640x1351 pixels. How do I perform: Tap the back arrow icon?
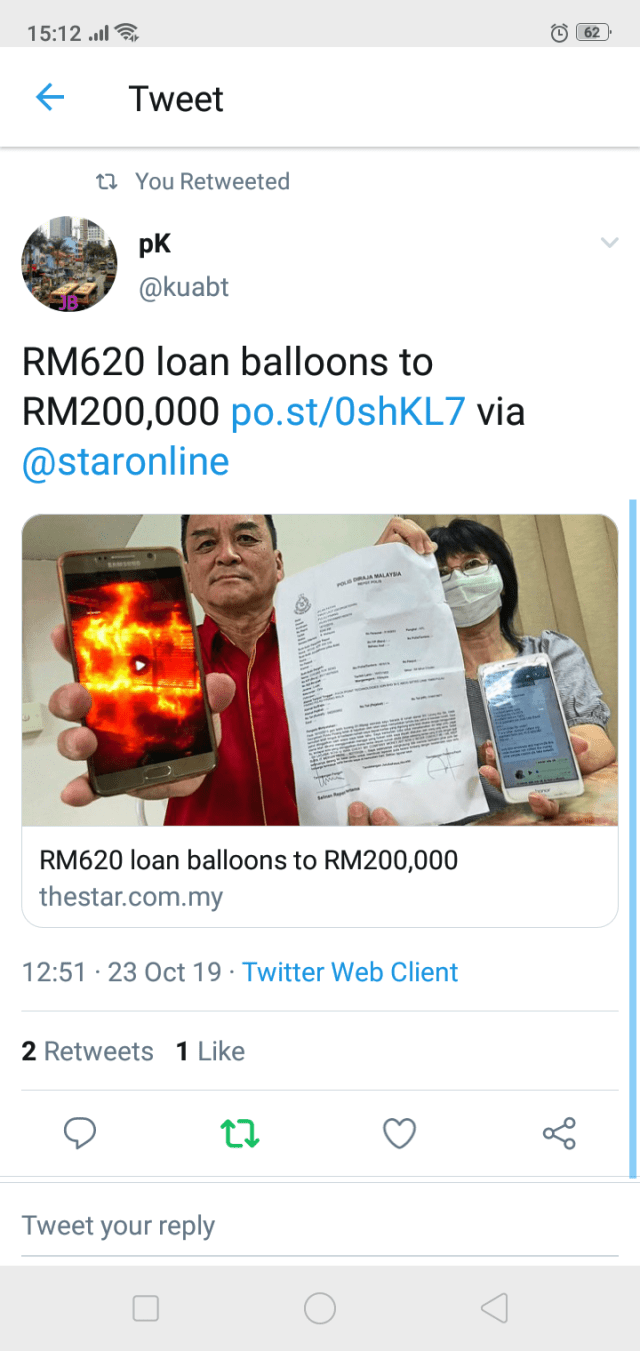pyautogui.click(x=50, y=97)
